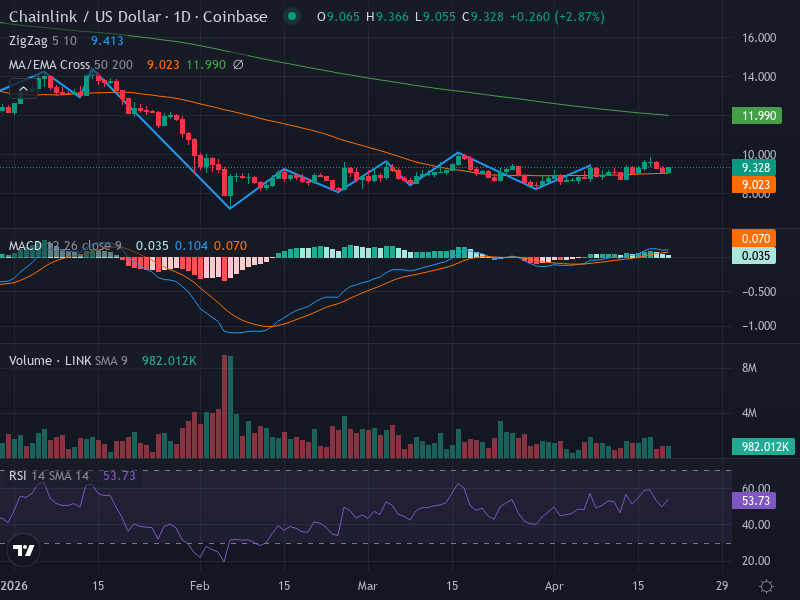Image resolution: width=800 pixels, height=600 pixels.
Task: Click the ZigZag value 9.413
Action: click(x=107, y=41)
